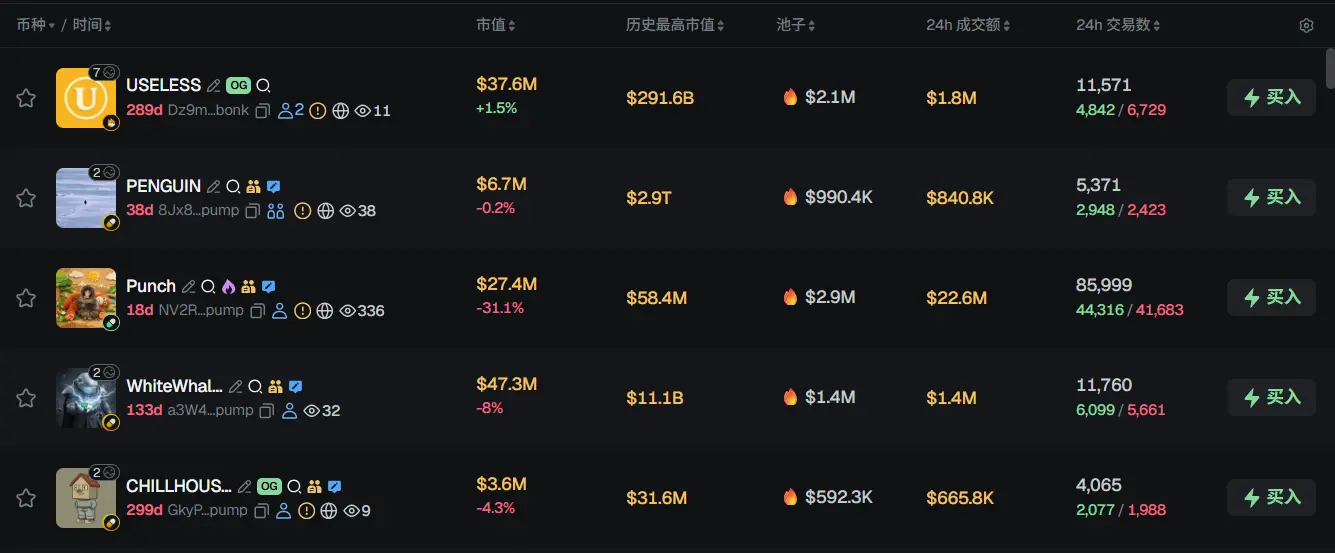The width and height of the screenshot is (1335, 553).
Task: Sort by the 市值 column header
Action: pos(496,25)
